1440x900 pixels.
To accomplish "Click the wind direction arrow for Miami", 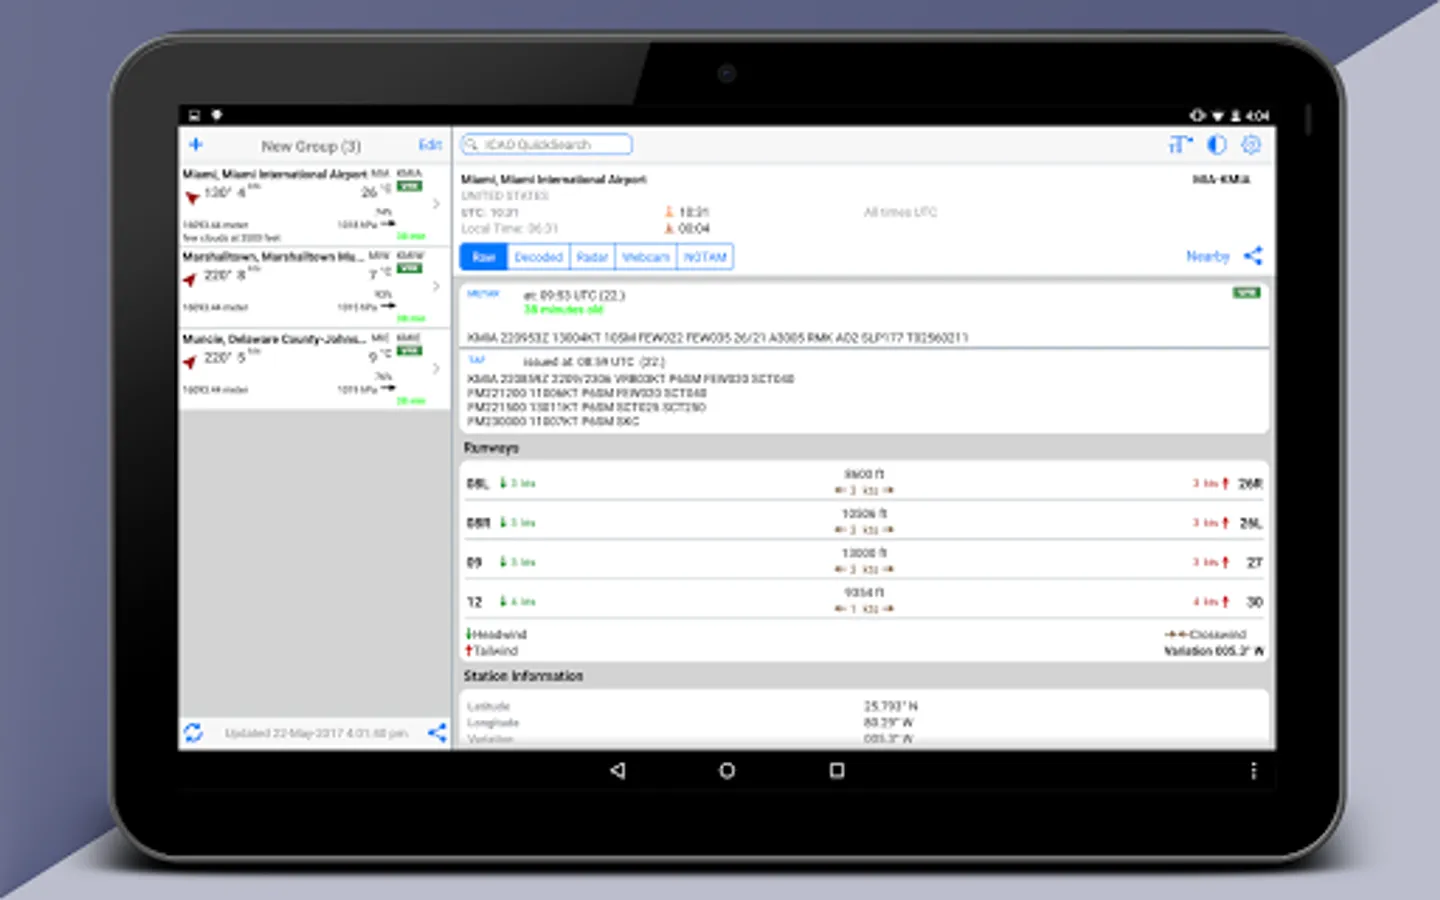I will 191,197.
